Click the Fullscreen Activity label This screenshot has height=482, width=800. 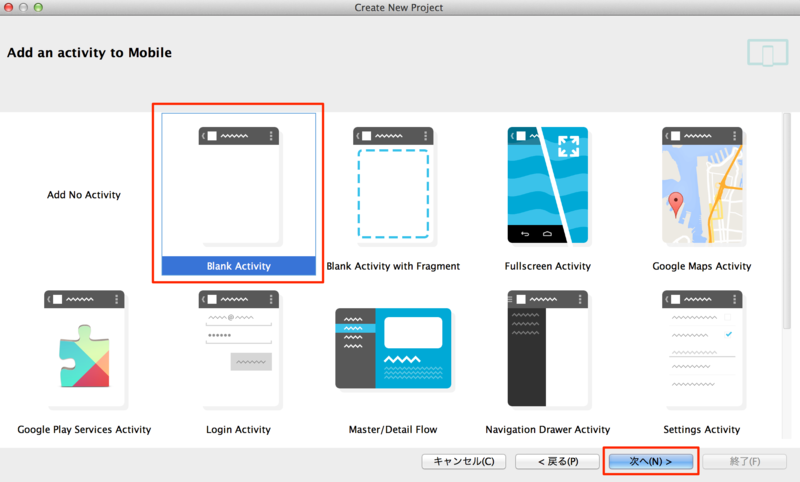point(547,266)
